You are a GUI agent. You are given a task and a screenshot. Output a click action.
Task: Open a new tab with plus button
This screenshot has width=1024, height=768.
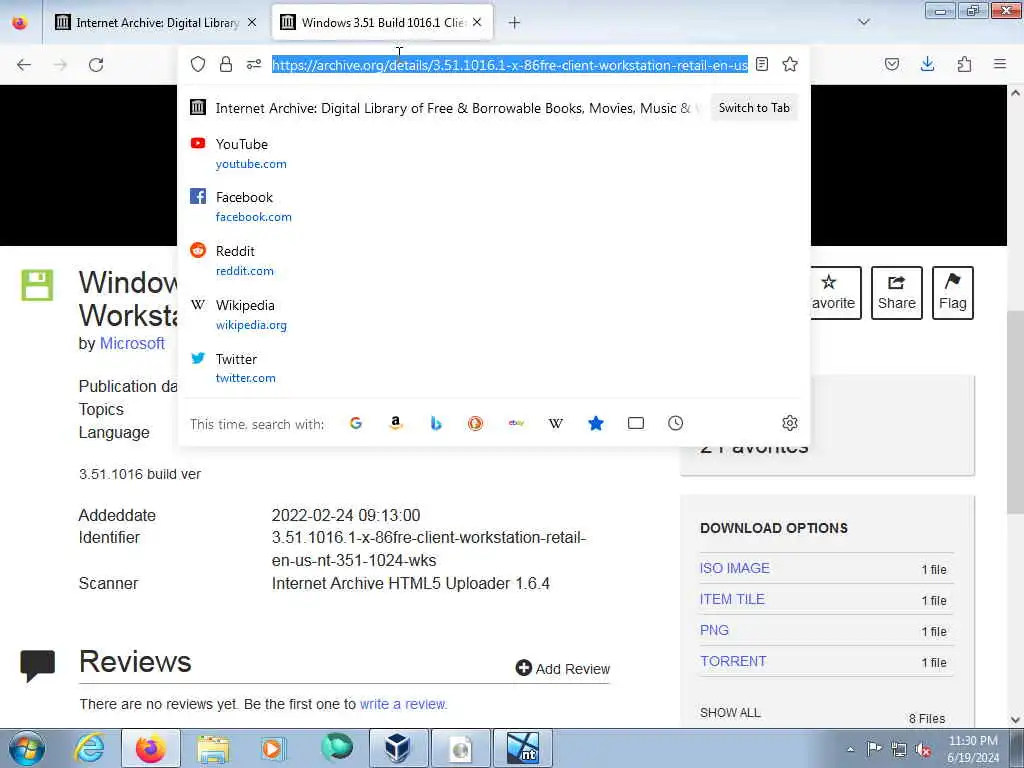click(x=514, y=23)
